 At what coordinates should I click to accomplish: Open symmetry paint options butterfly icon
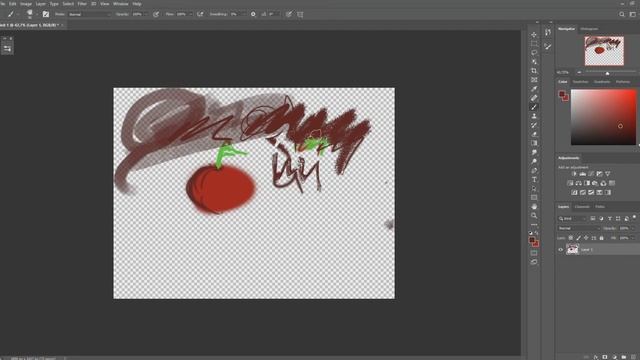(300, 14)
